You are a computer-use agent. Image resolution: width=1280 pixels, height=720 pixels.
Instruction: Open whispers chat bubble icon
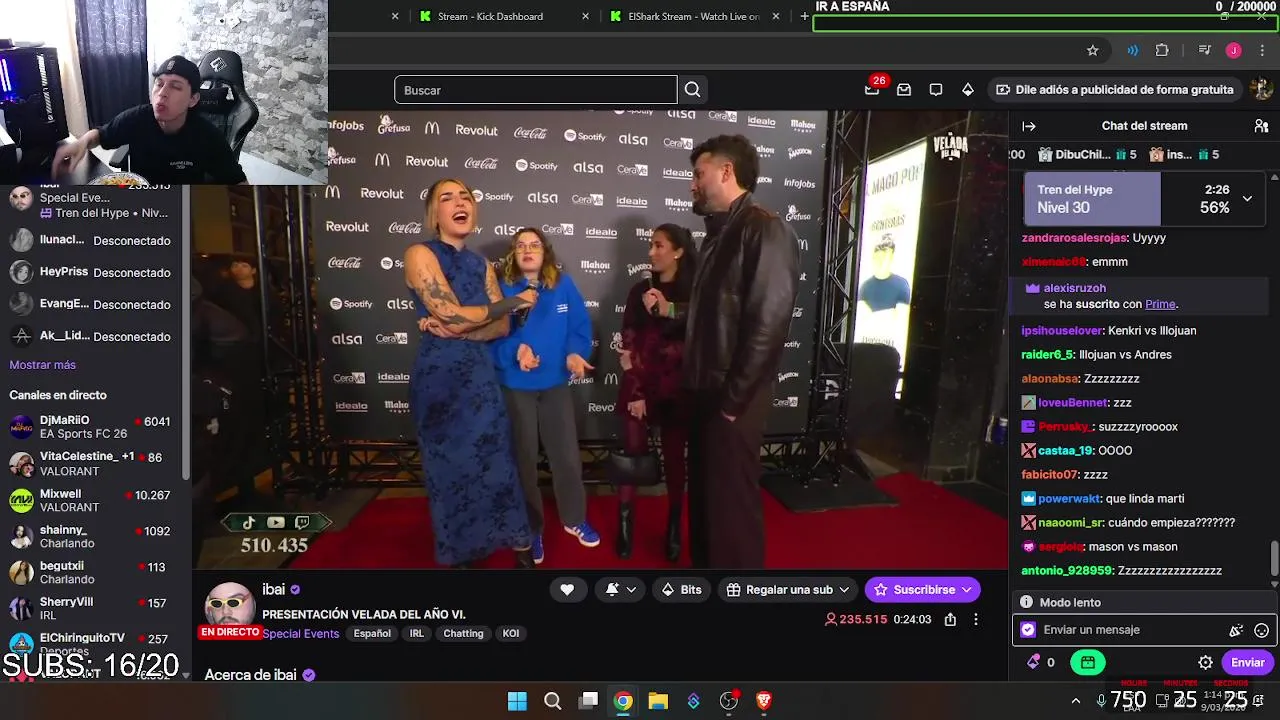pos(936,90)
